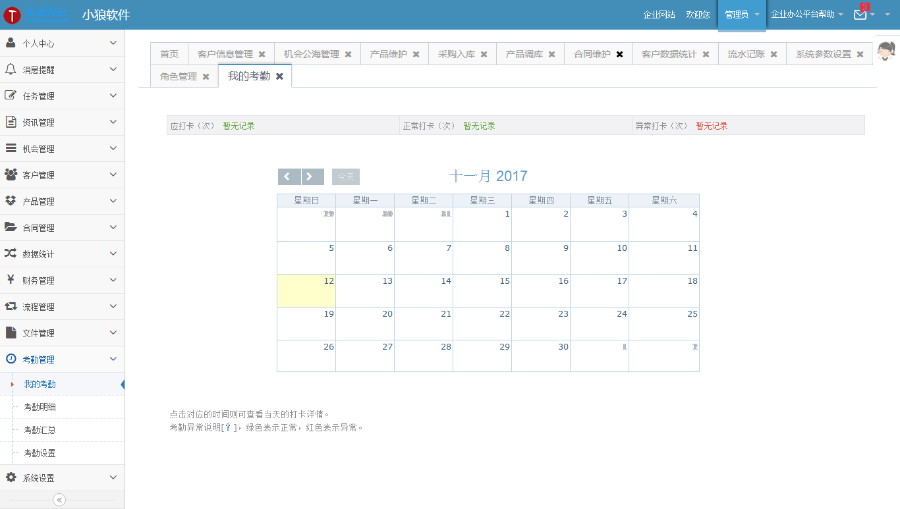The width and height of the screenshot is (900, 509).
Task: Click the 资讯管理 document icon
Action: 10,122
